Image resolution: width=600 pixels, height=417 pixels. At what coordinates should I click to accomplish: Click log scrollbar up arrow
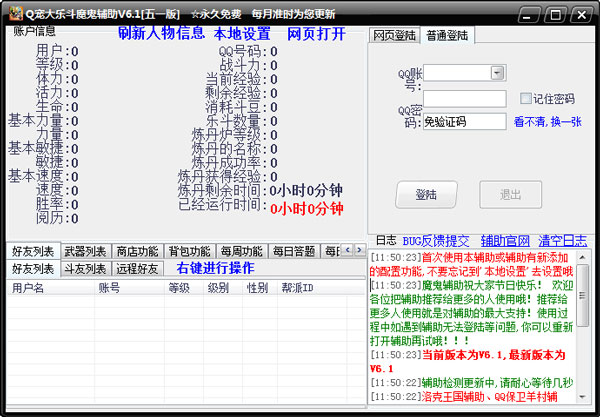[x=582, y=257]
